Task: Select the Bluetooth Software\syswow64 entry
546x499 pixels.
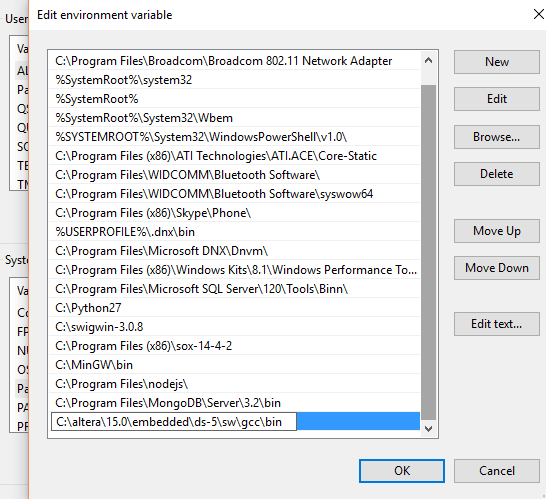Action: click(x=234, y=194)
